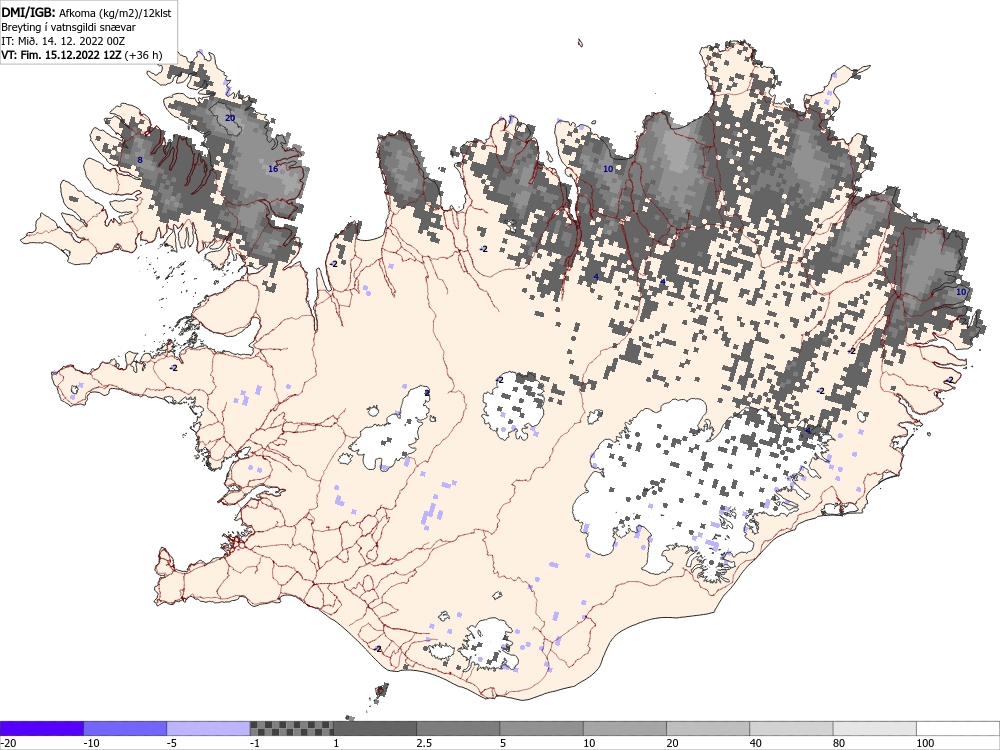Click the checkered legend swatch between -1 and 1
The width and height of the screenshot is (1000, 750).
pyautogui.click(x=291, y=728)
